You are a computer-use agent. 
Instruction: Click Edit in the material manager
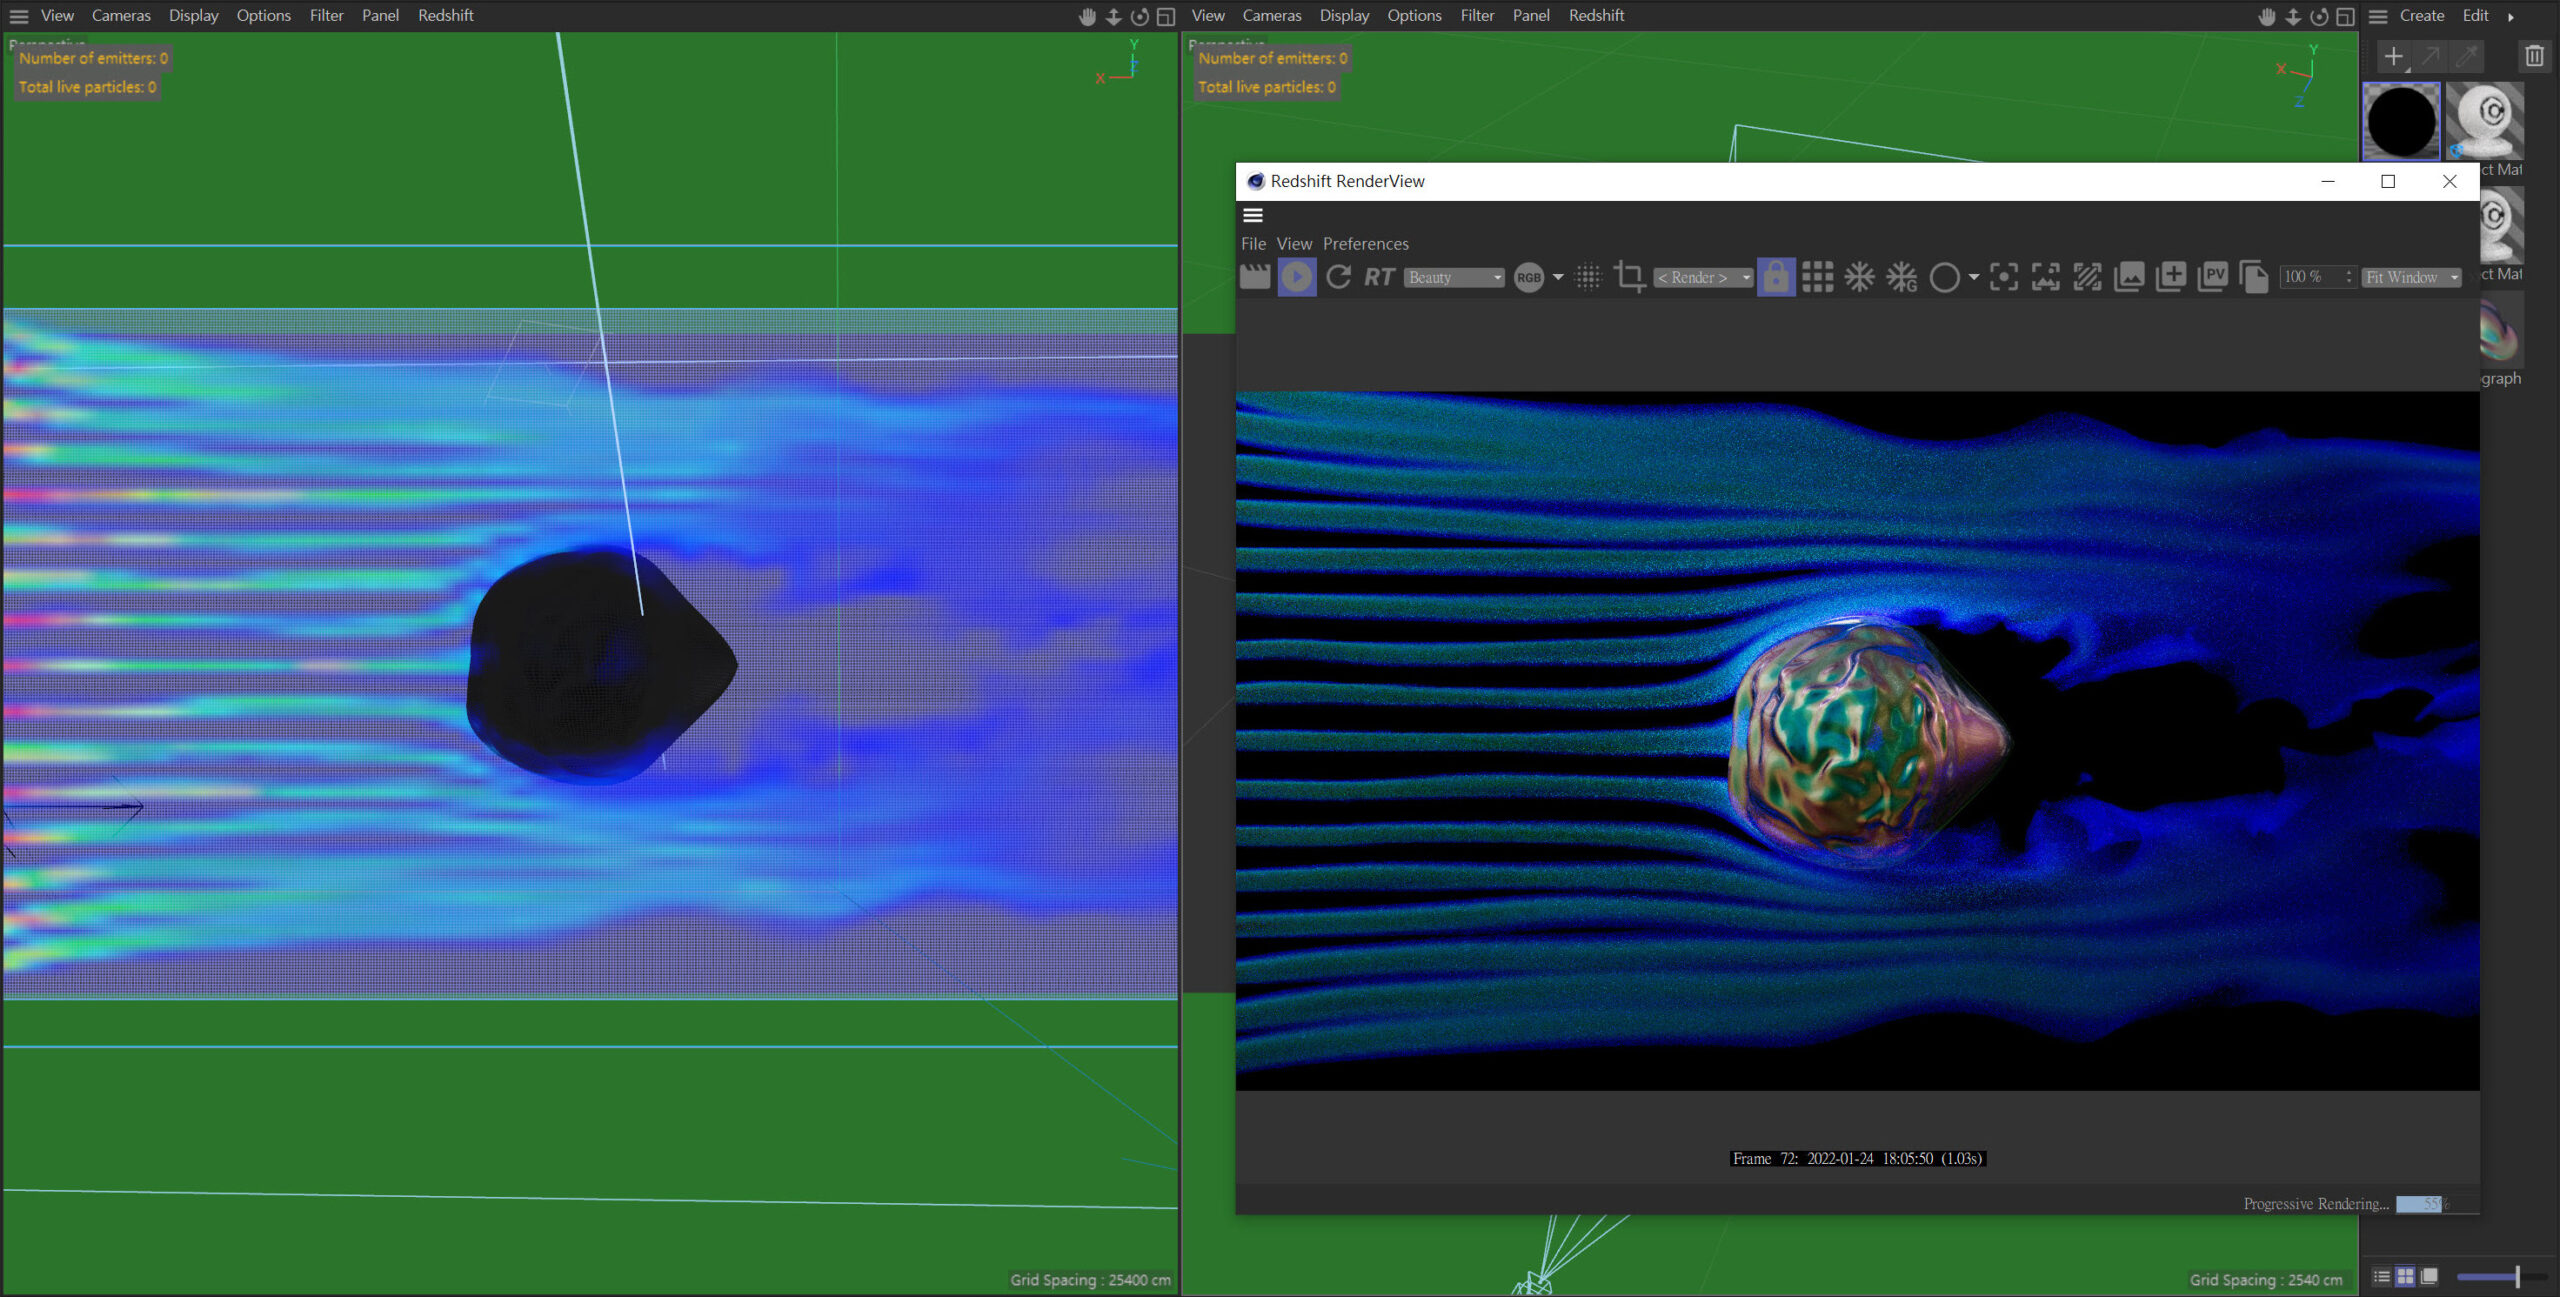point(2475,15)
